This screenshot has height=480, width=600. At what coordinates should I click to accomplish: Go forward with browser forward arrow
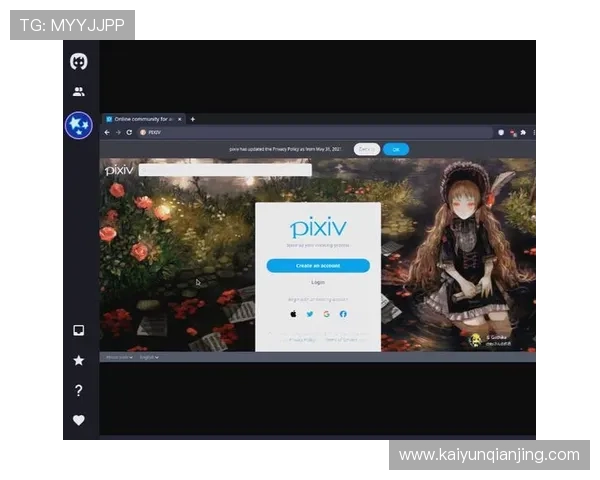coord(118,132)
